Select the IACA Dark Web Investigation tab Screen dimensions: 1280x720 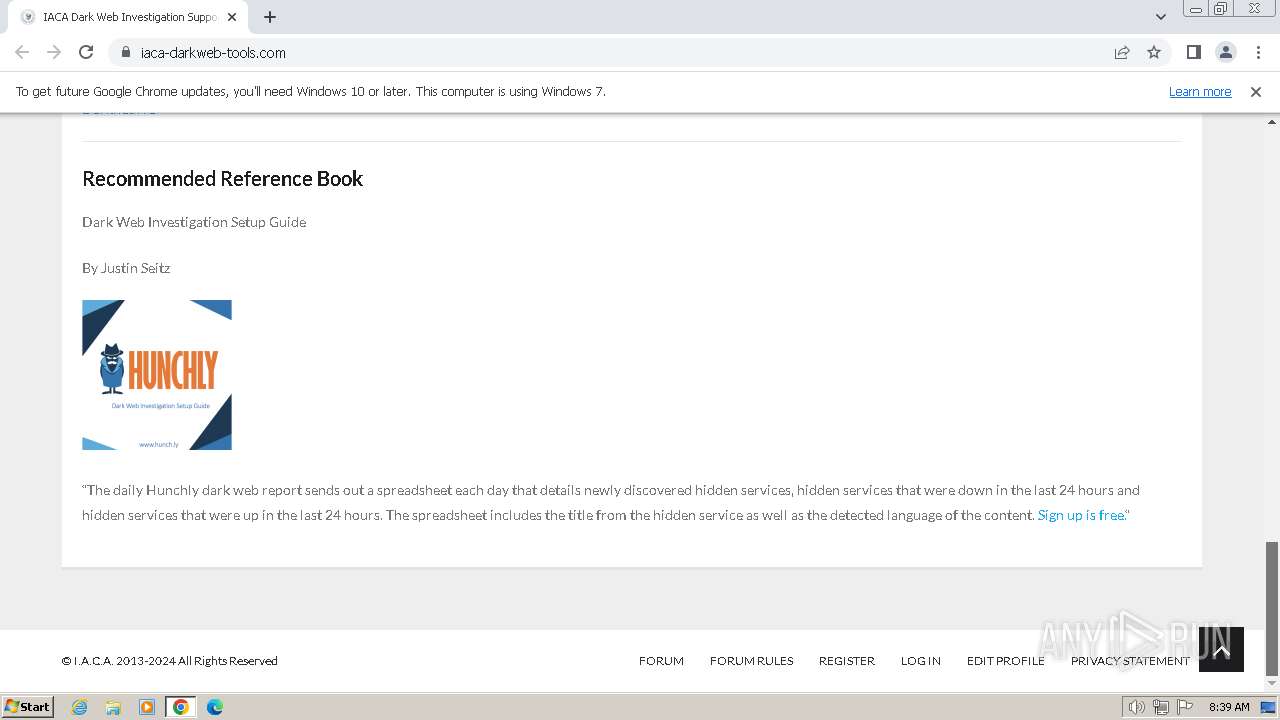pos(128,17)
